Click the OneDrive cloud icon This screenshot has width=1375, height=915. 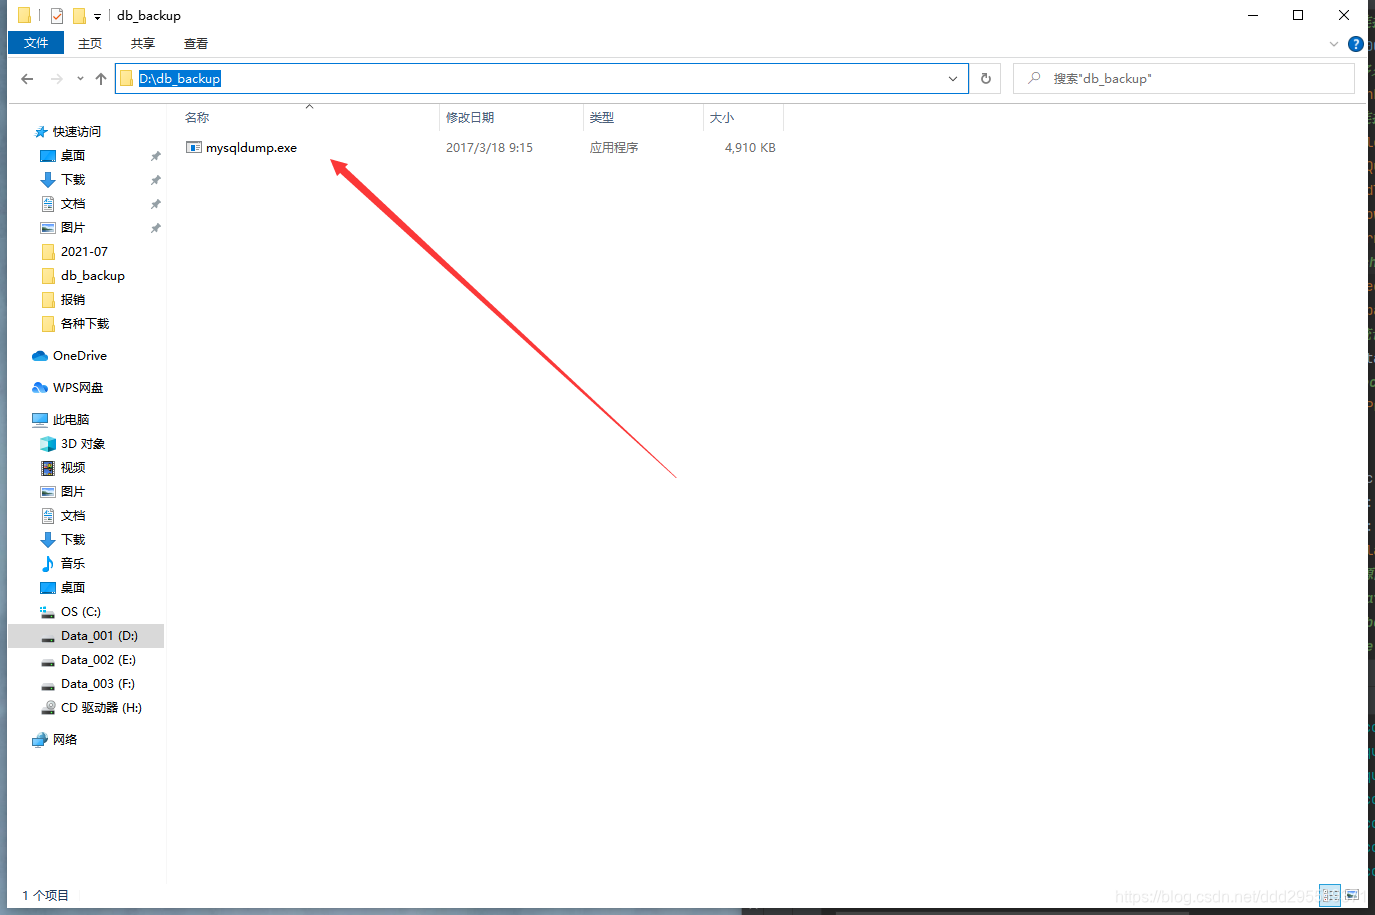(x=40, y=356)
